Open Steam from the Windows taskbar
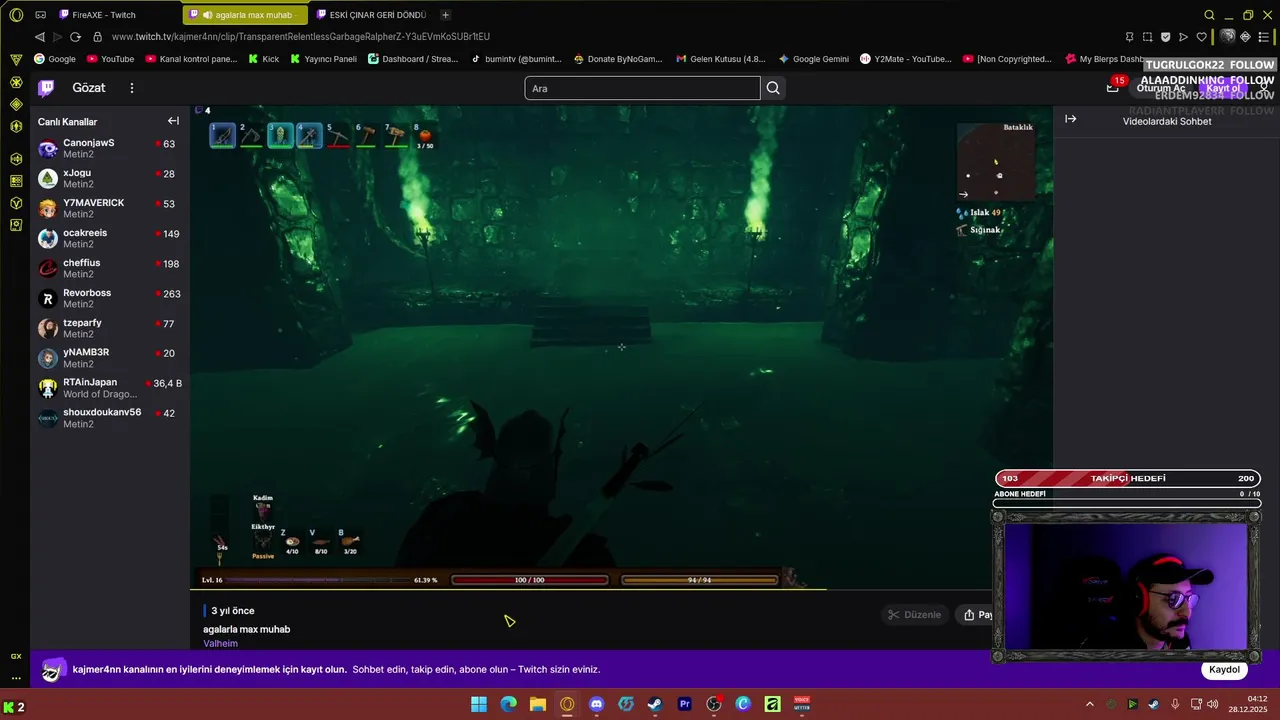 coord(655,704)
